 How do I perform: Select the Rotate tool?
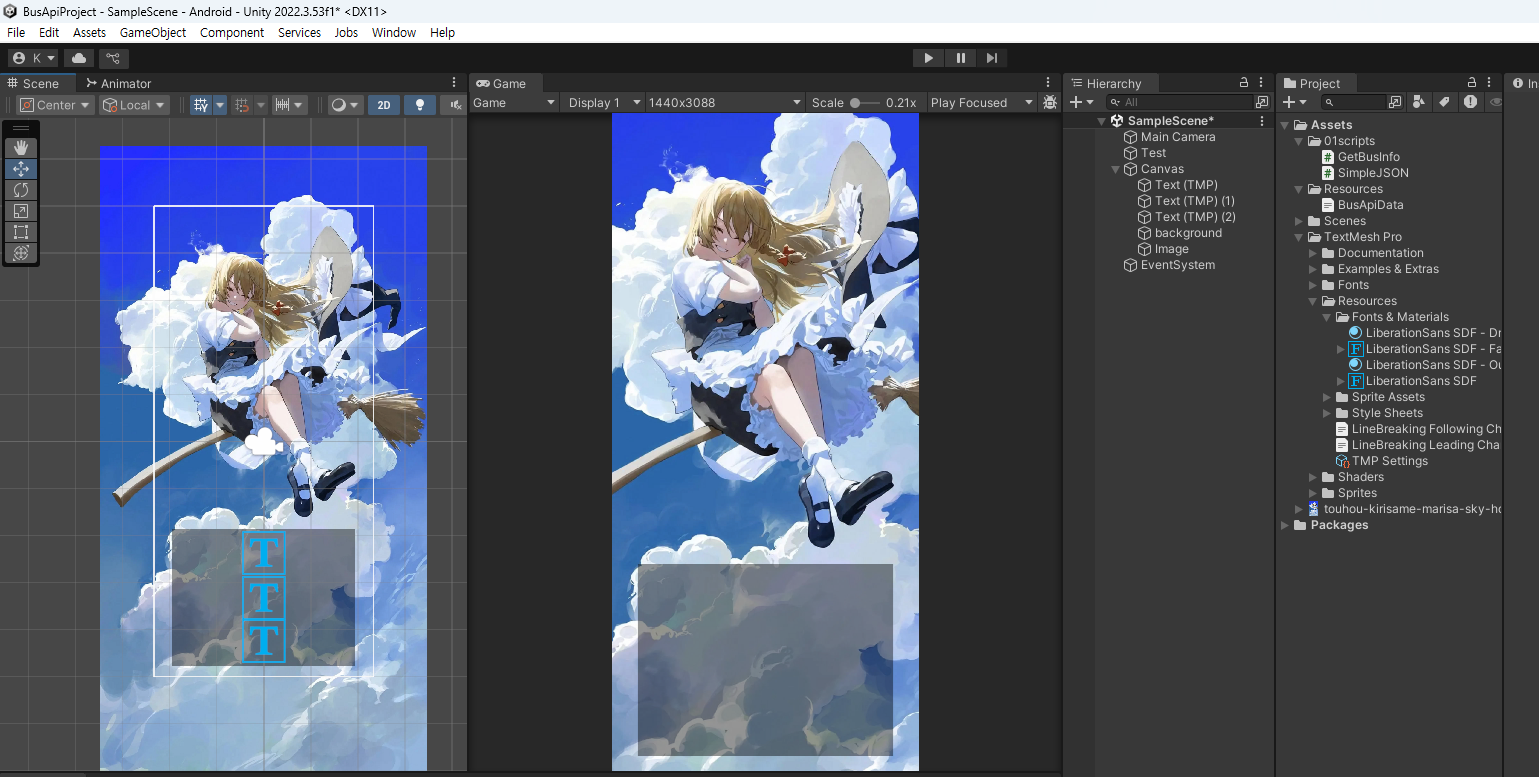[x=21, y=190]
